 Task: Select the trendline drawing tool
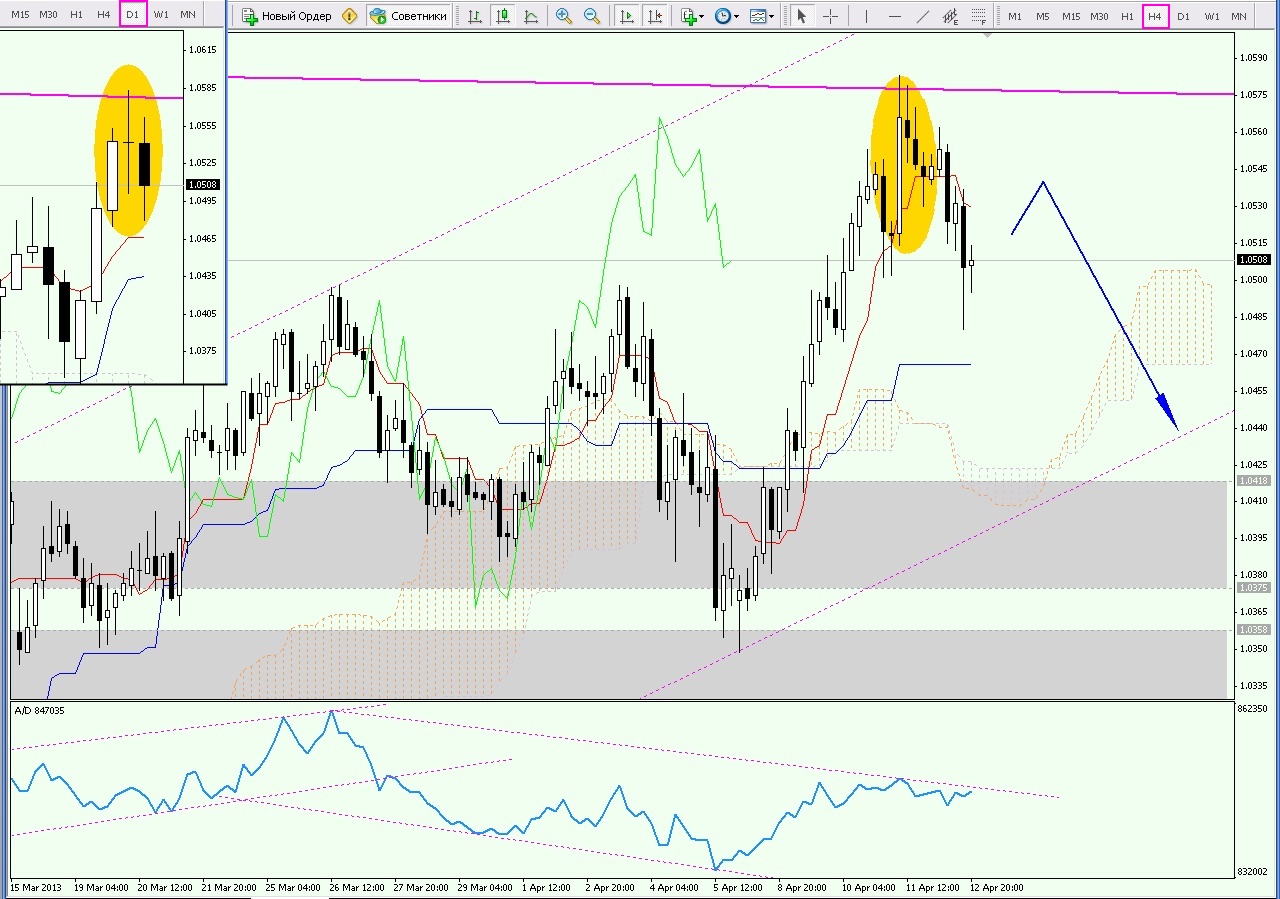(923, 16)
